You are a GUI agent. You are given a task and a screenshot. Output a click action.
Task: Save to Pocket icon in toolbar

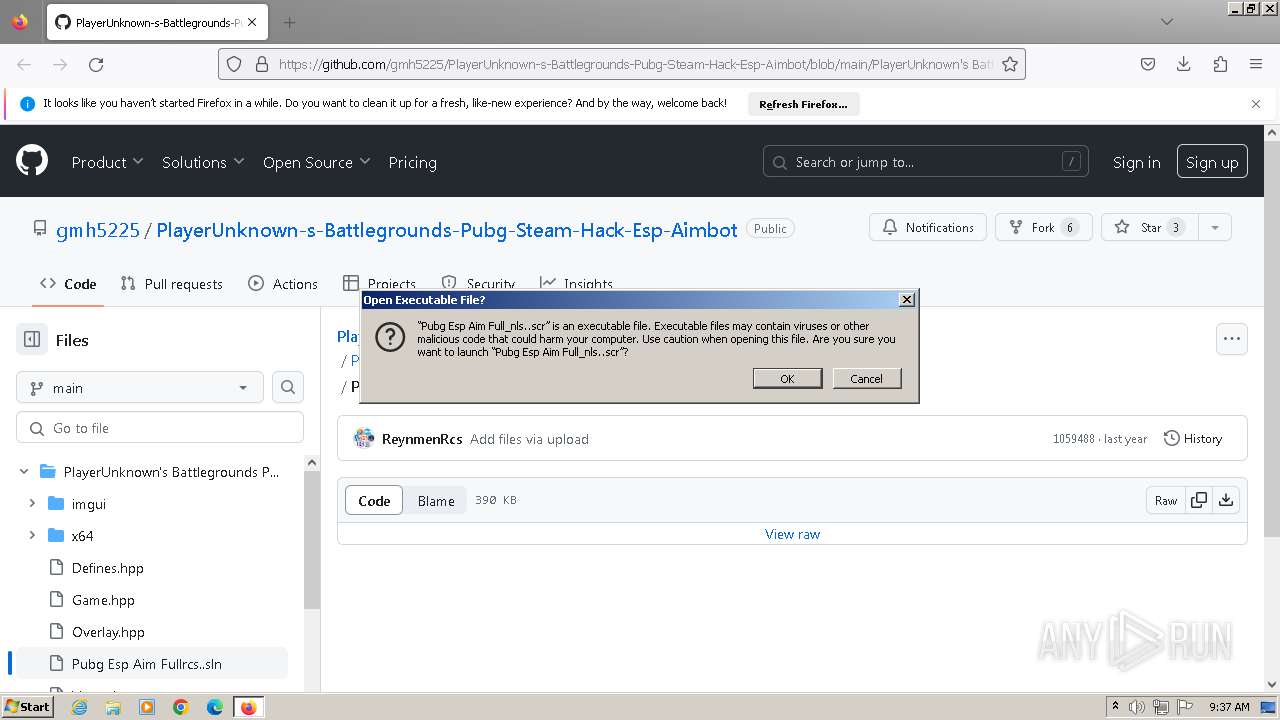tap(1148, 64)
